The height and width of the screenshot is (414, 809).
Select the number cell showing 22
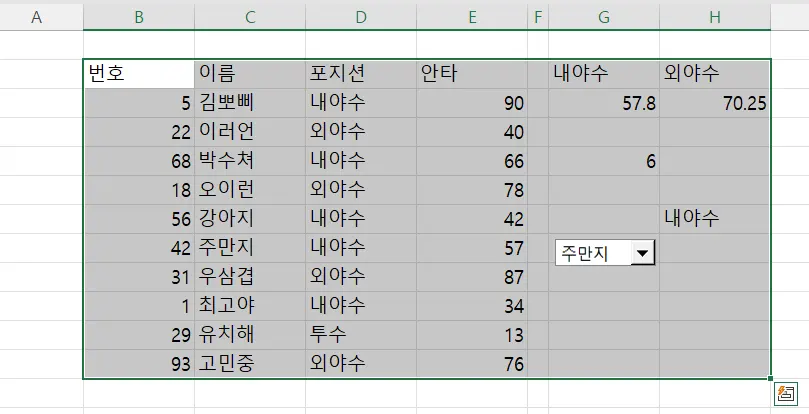(139, 132)
